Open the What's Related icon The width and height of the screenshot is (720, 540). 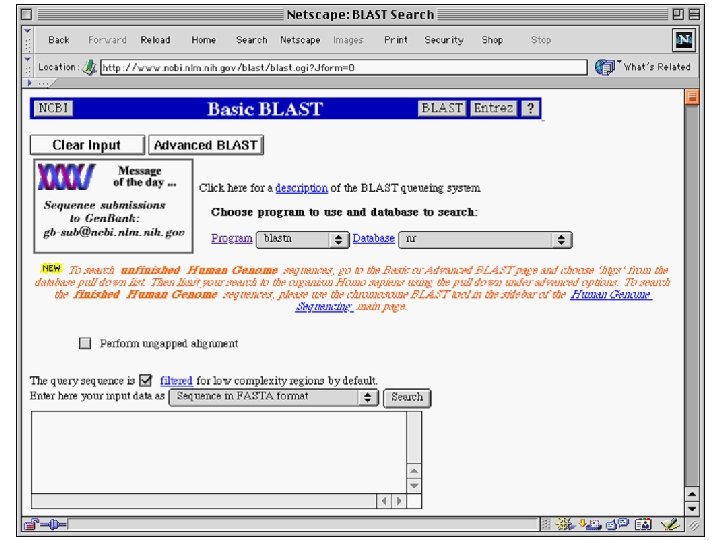click(605, 67)
